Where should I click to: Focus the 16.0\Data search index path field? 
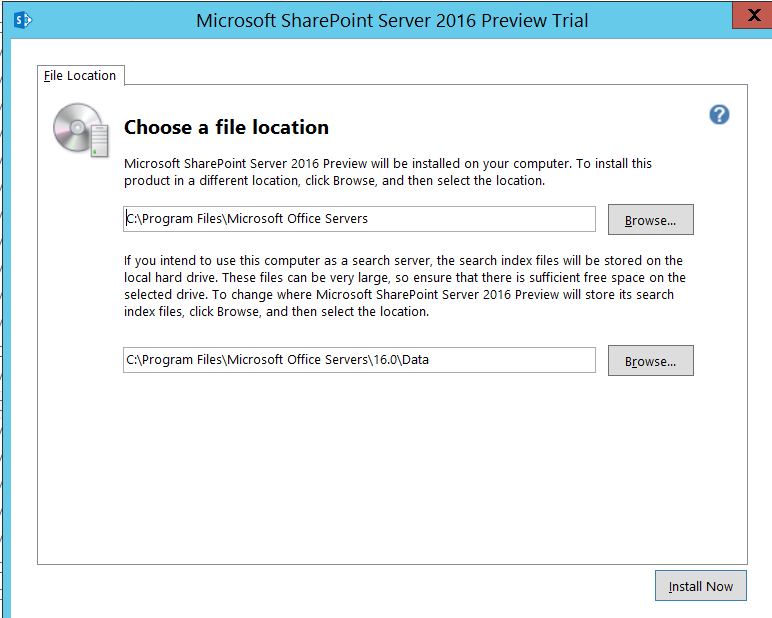point(359,360)
